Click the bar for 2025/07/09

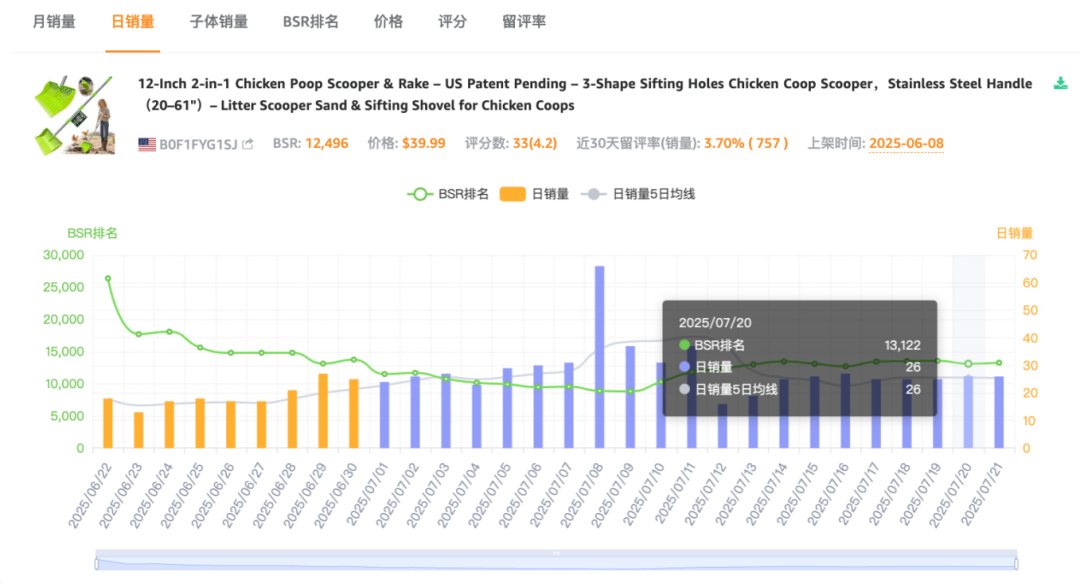coord(630,397)
